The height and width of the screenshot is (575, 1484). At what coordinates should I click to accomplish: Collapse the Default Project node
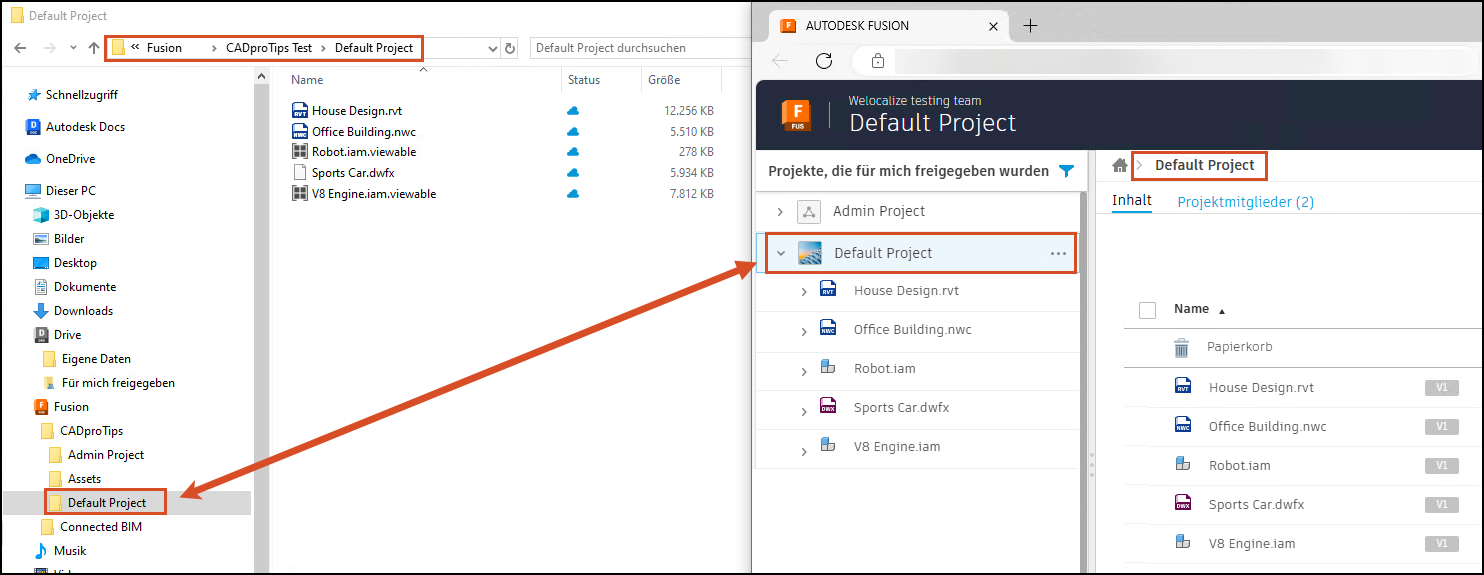[x=781, y=254]
